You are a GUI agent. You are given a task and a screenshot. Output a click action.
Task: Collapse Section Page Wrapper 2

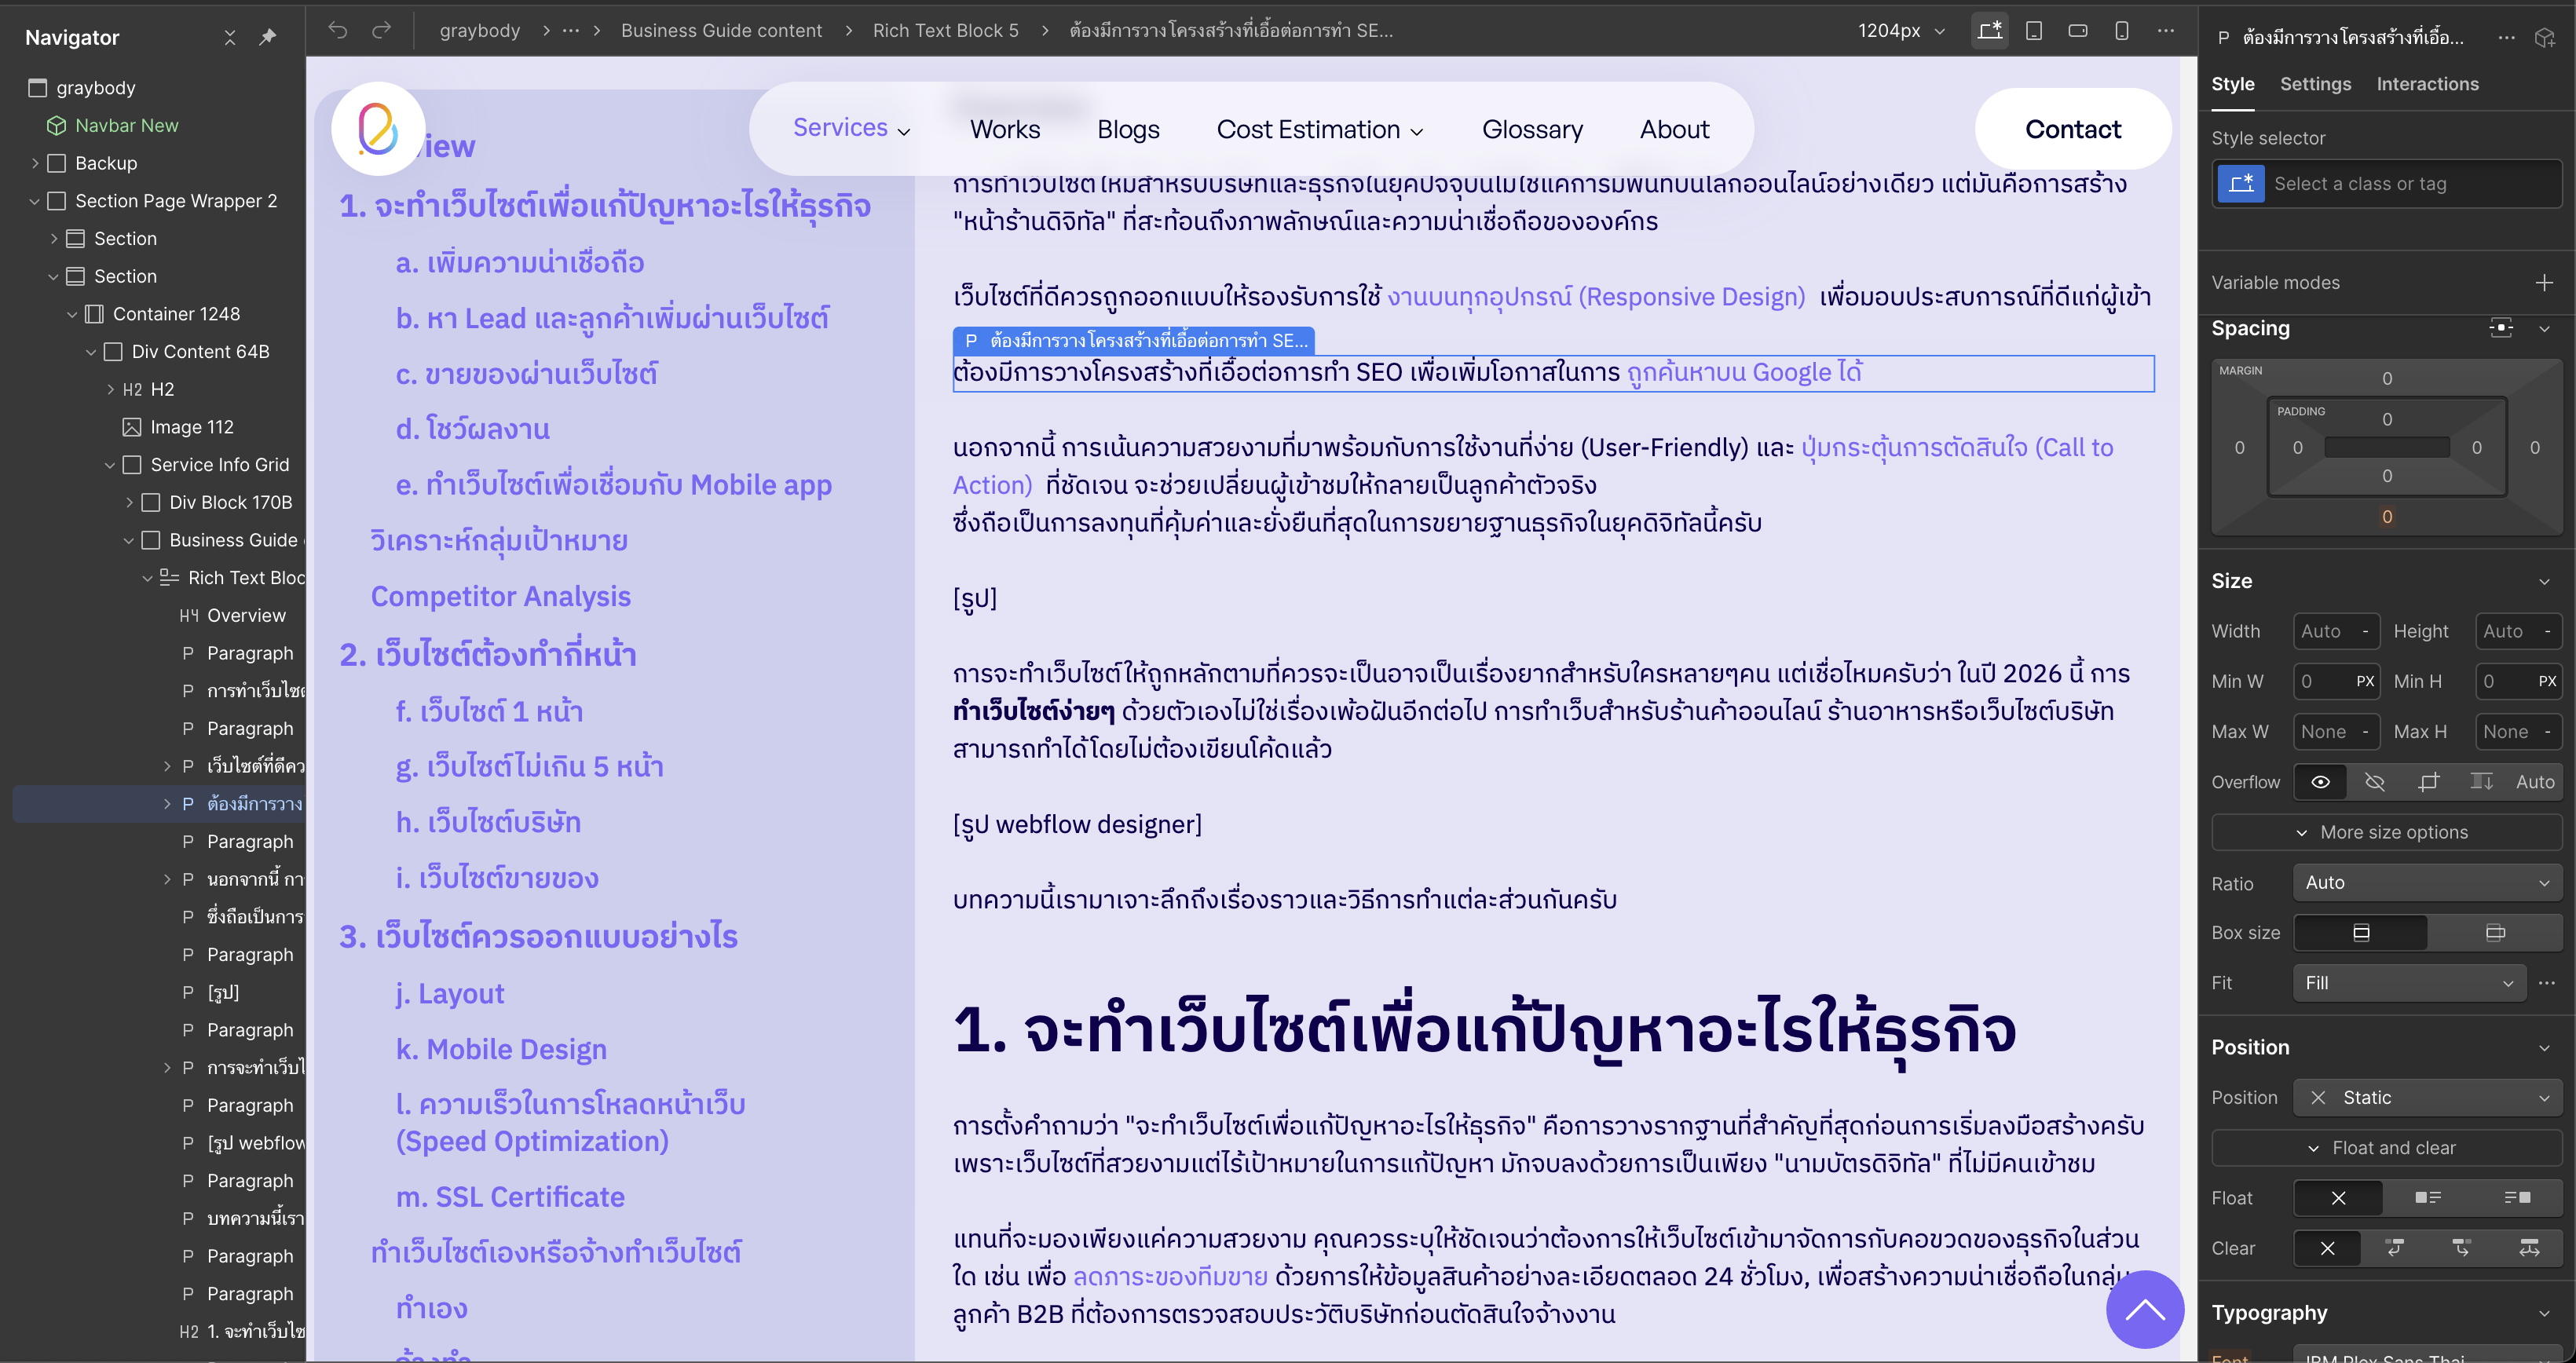point(35,201)
